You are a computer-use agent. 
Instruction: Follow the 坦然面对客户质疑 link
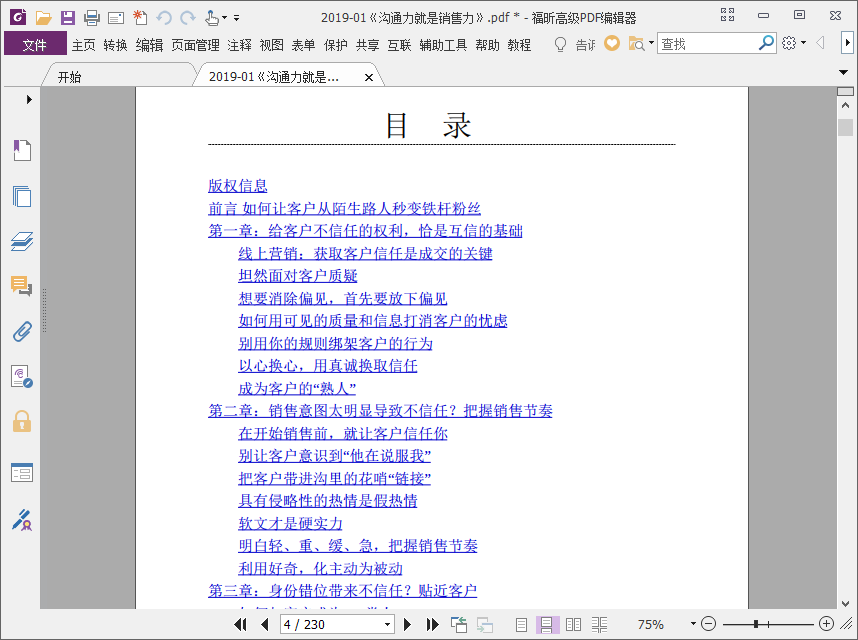pyautogui.click(x=298, y=276)
